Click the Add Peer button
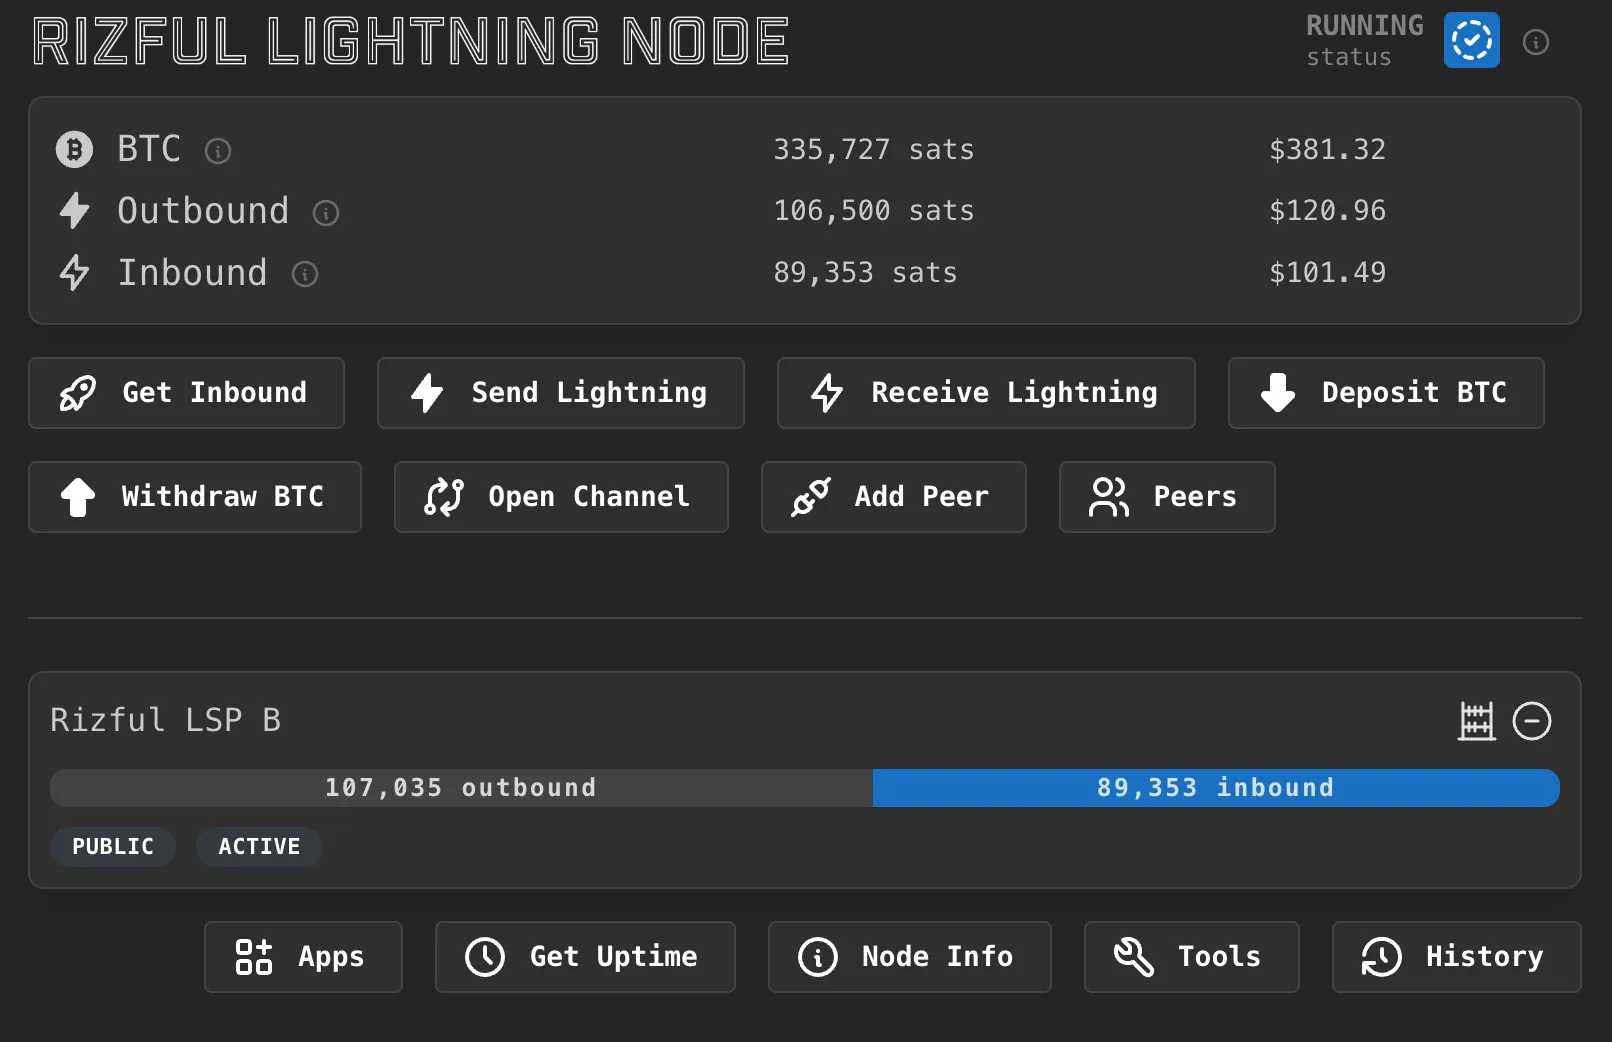The width and height of the screenshot is (1612, 1042). 893,497
